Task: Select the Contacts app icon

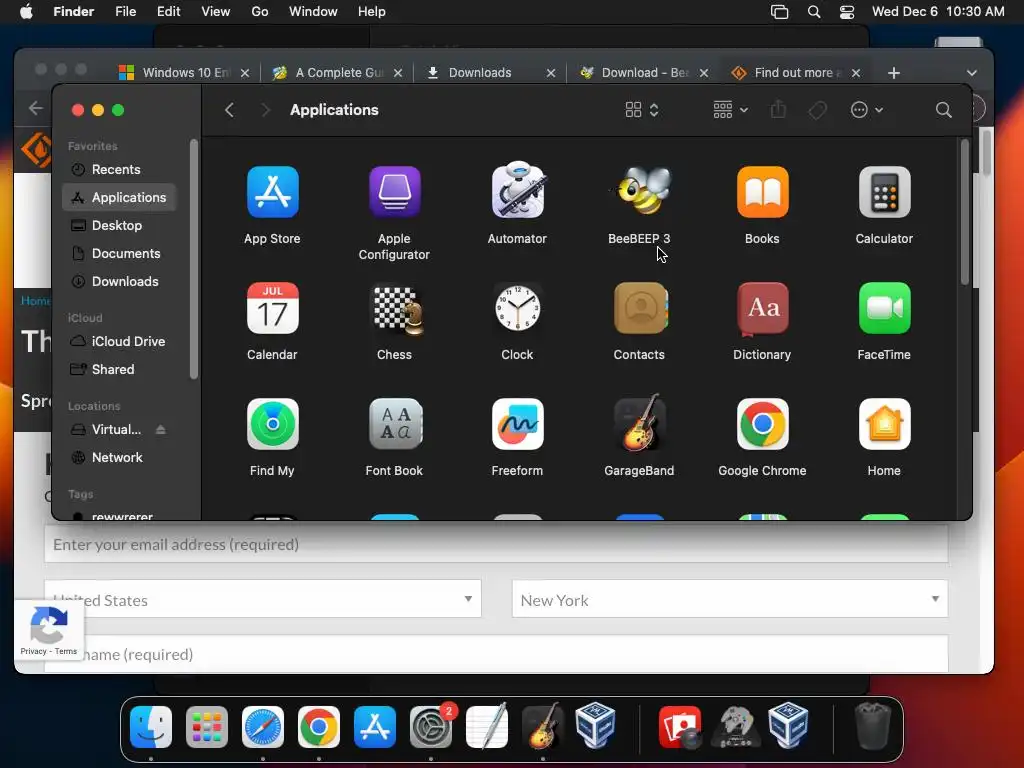Action: (x=640, y=308)
